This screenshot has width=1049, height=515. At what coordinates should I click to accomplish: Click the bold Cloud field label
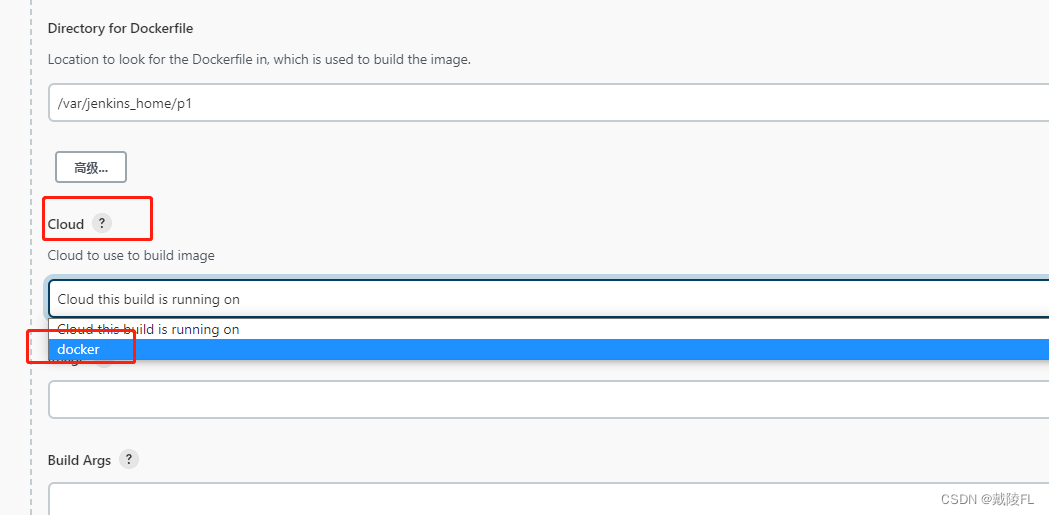pos(66,224)
